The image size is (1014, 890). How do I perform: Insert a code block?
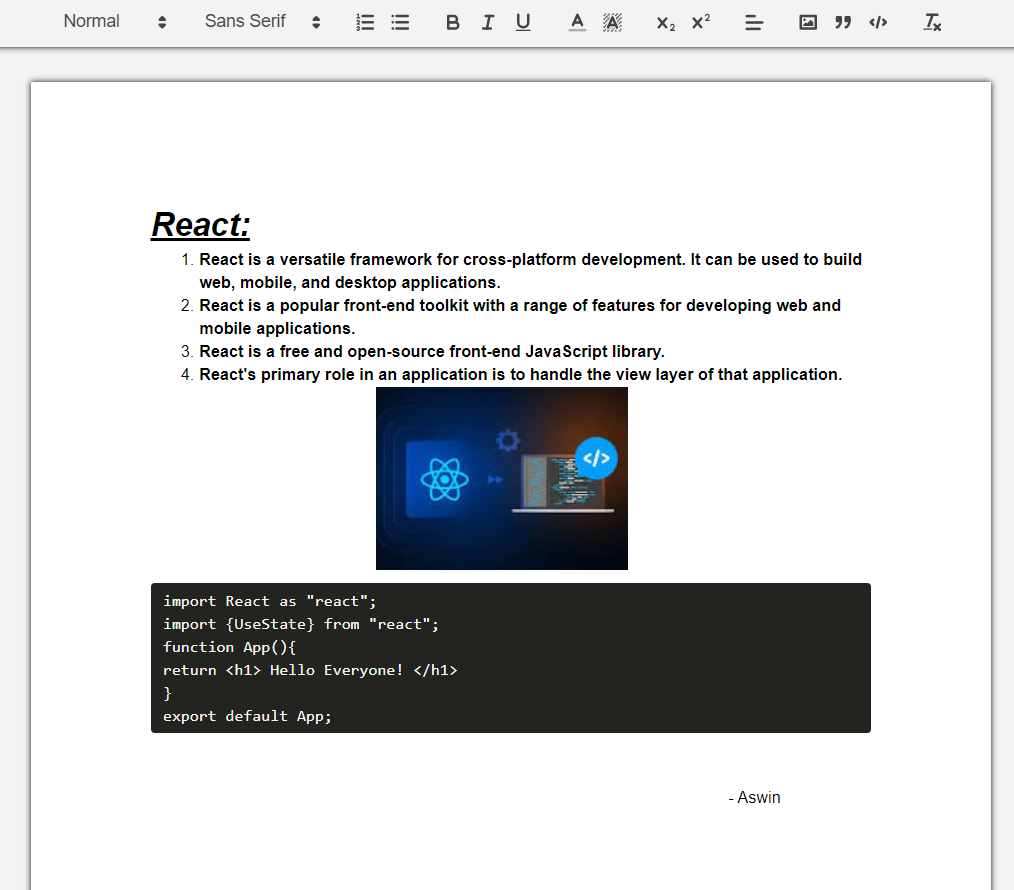click(878, 23)
